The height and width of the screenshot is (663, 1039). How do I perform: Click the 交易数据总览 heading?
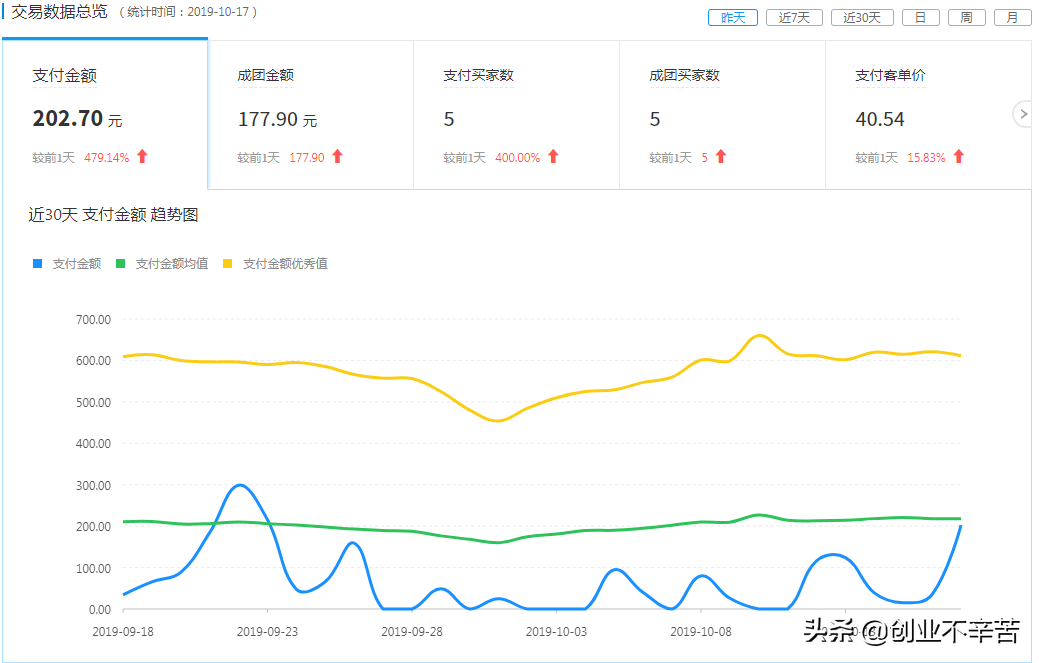click(x=59, y=12)
